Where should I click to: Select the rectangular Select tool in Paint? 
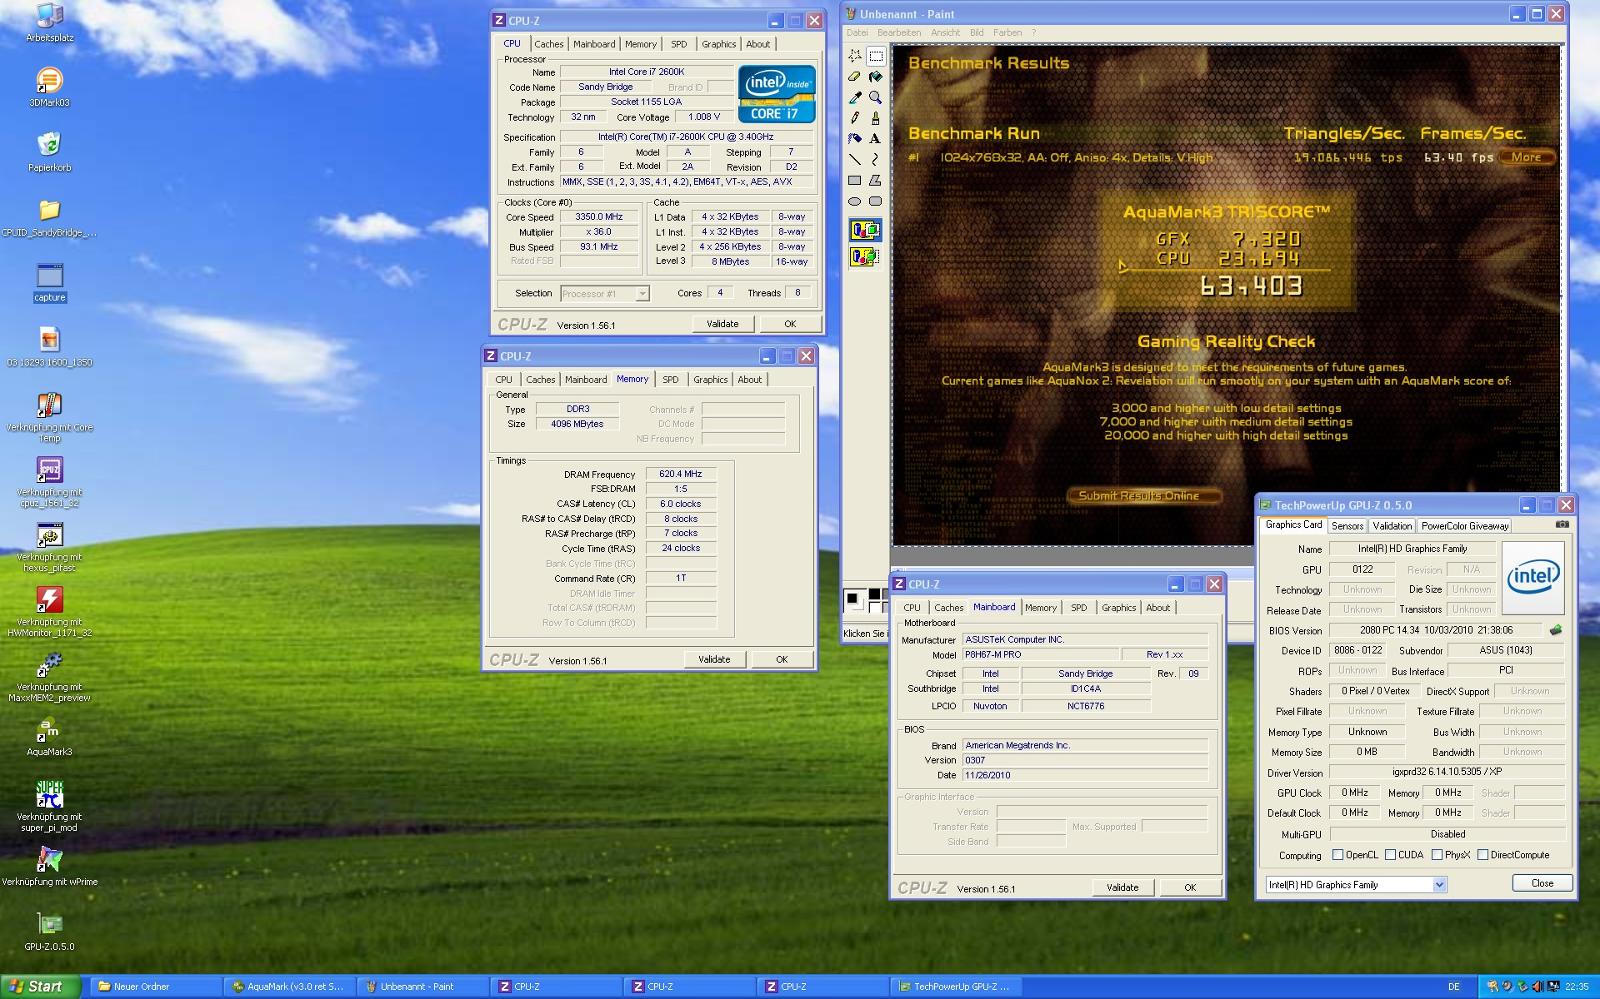pyautogui.click(x=875, y=56)
